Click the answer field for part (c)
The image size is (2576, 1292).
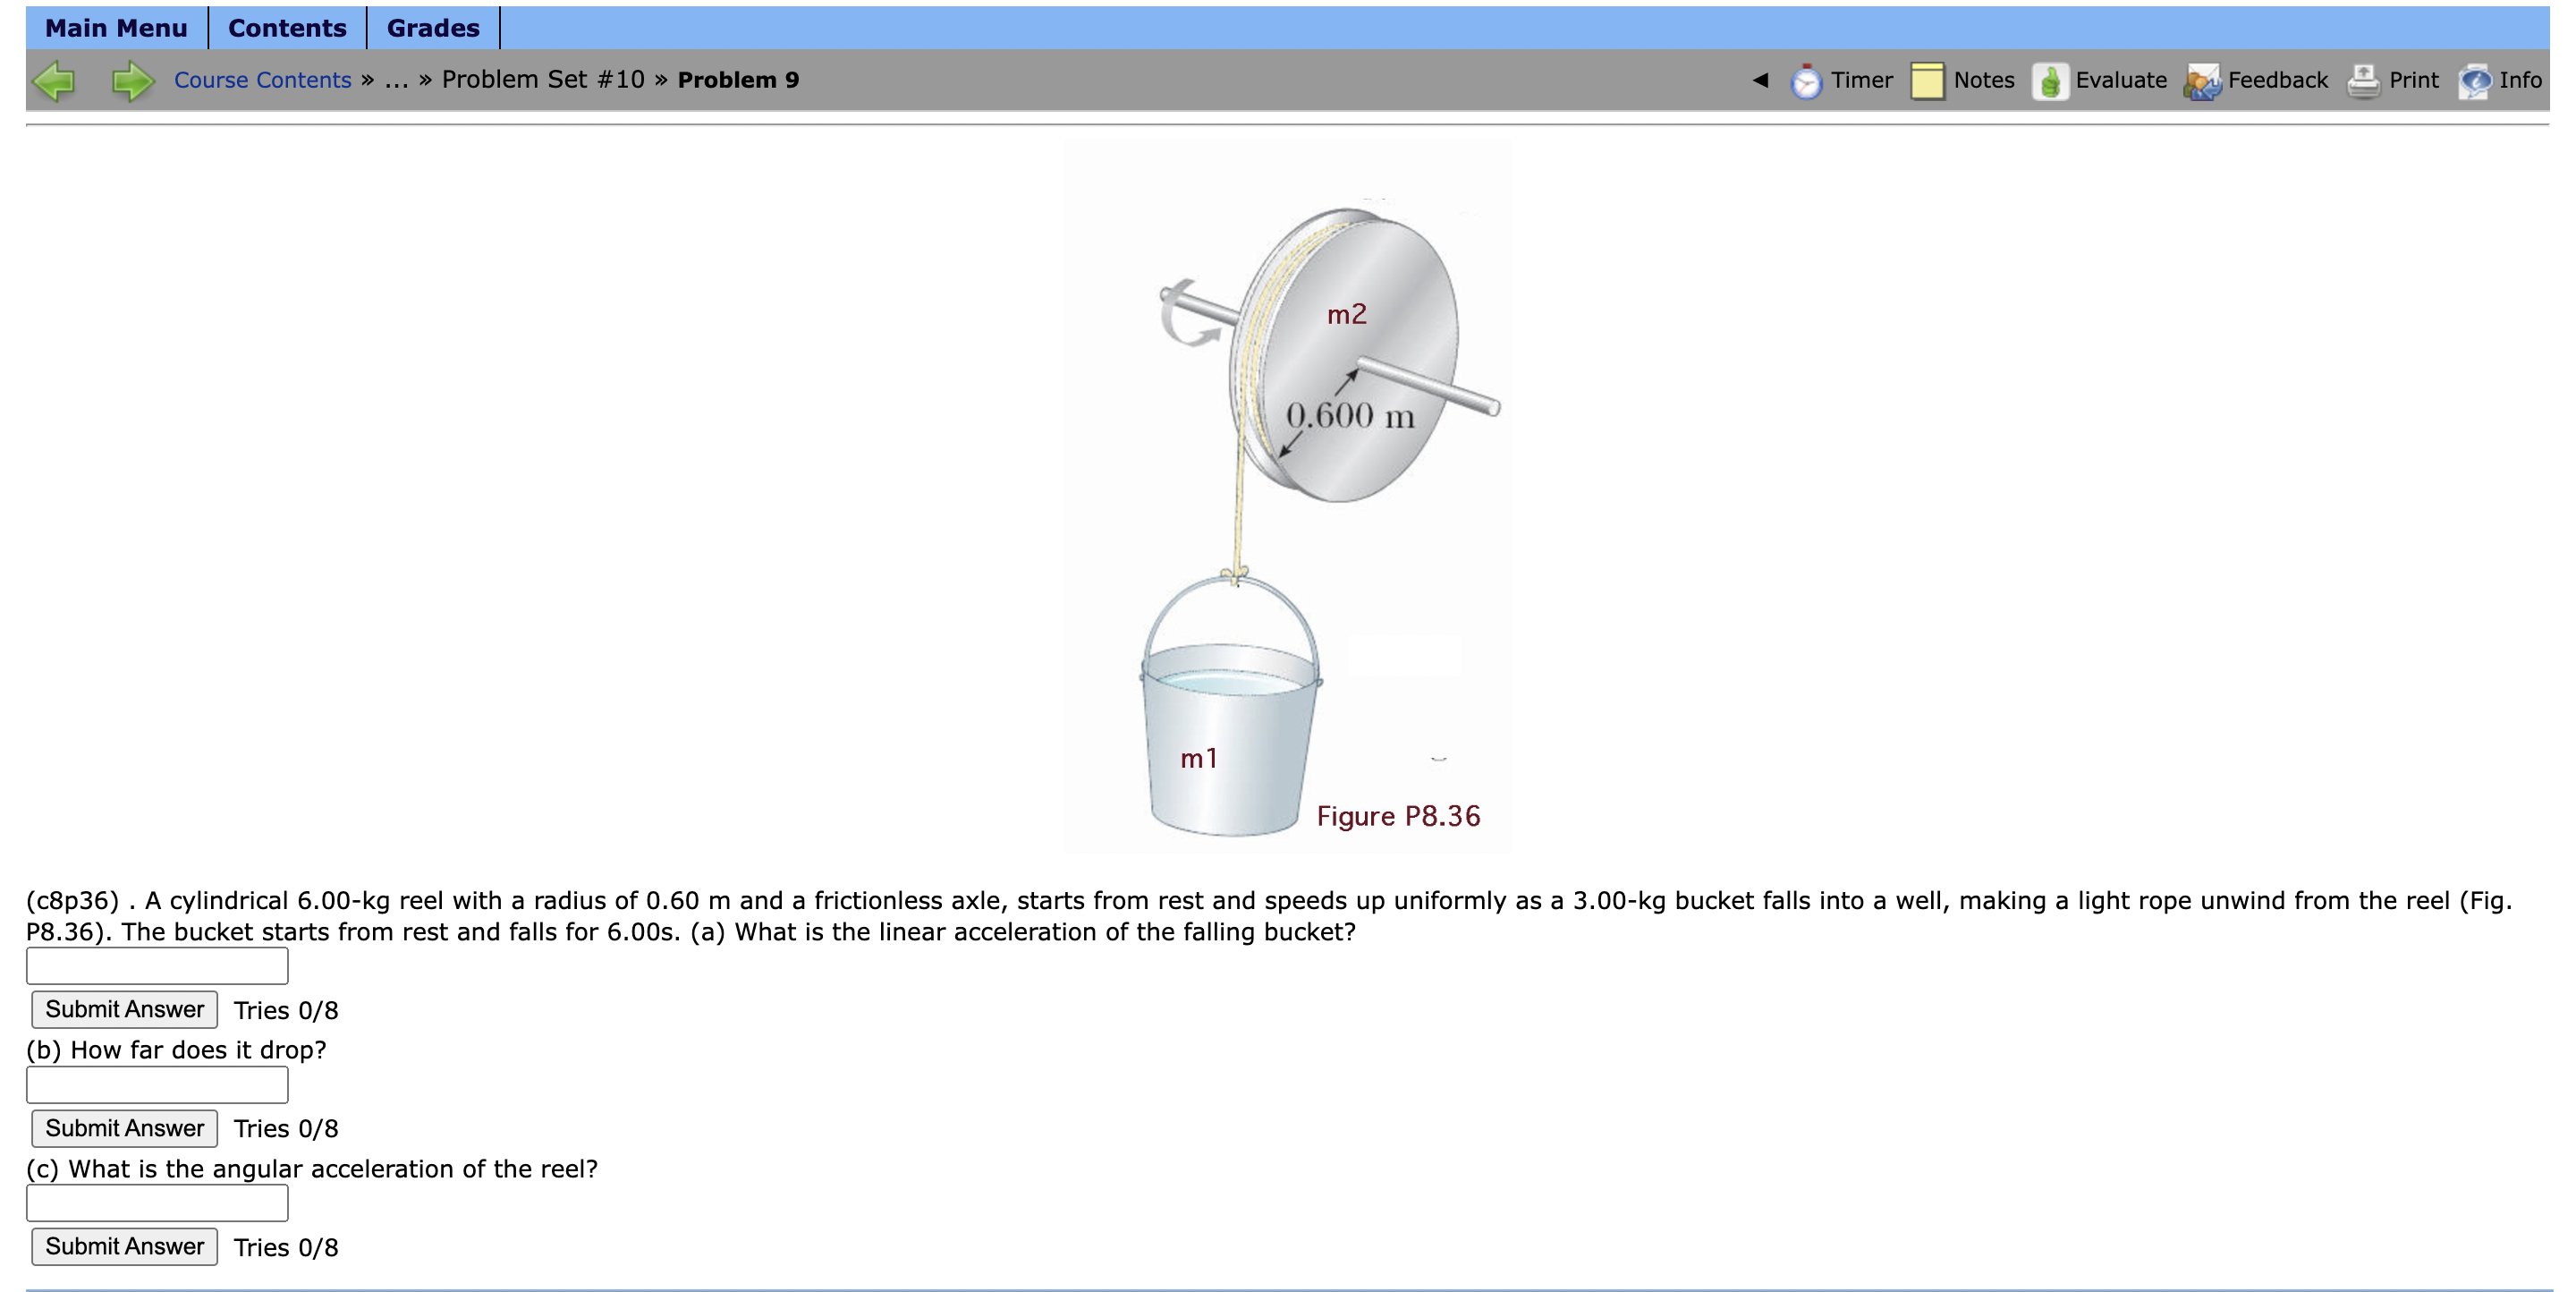[x=156, y=1202]
